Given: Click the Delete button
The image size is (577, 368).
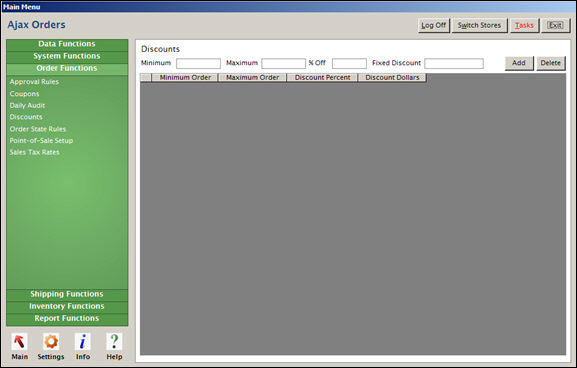Looking at the screenshot, I should tap(551, 63).
